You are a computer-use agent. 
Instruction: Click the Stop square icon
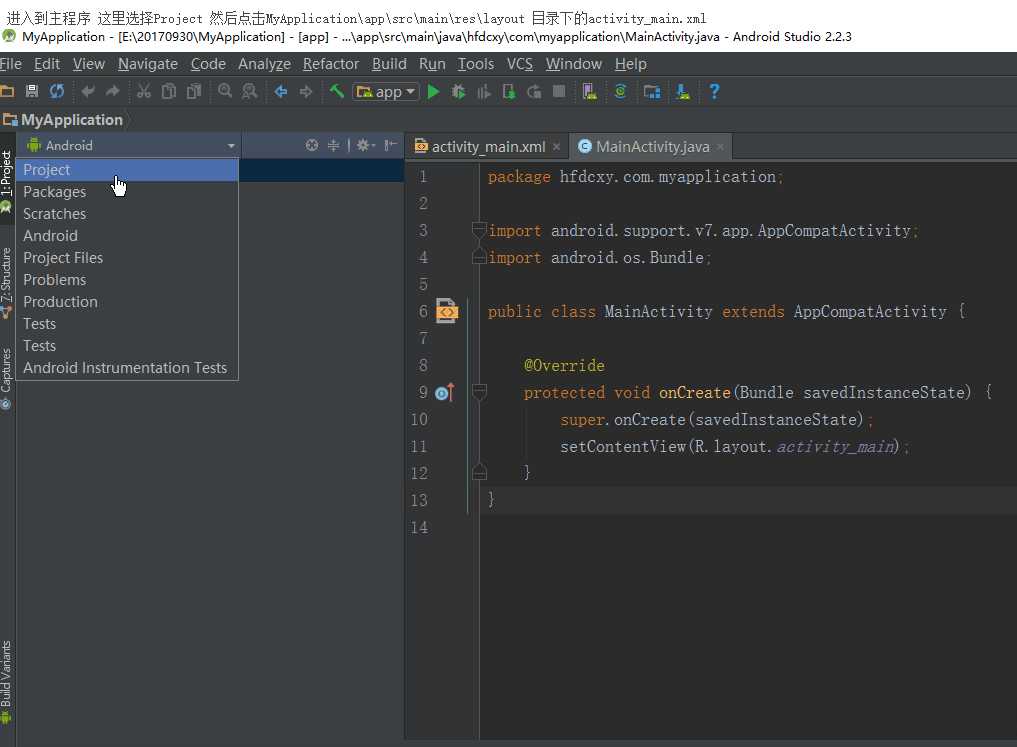559,91
